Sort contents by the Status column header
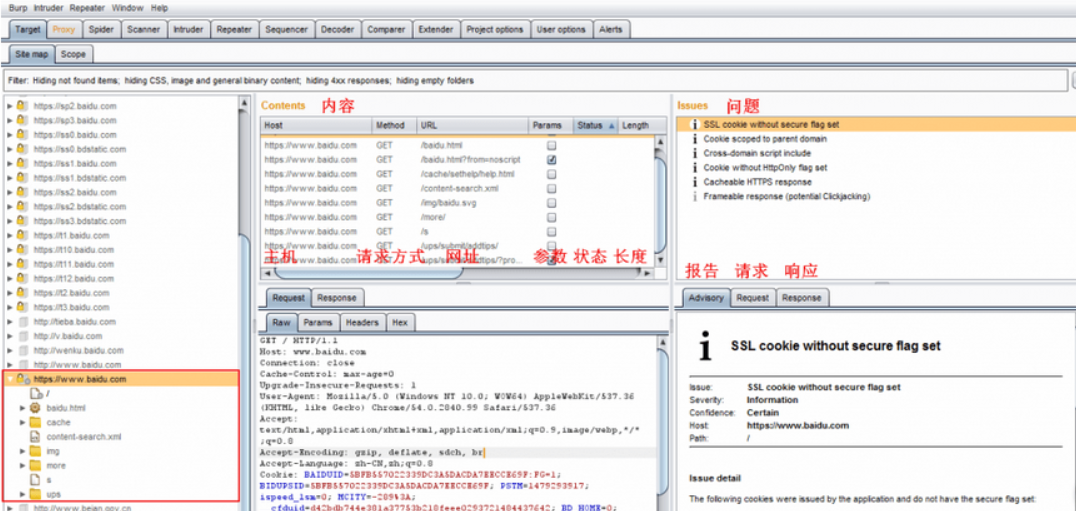 590,126
